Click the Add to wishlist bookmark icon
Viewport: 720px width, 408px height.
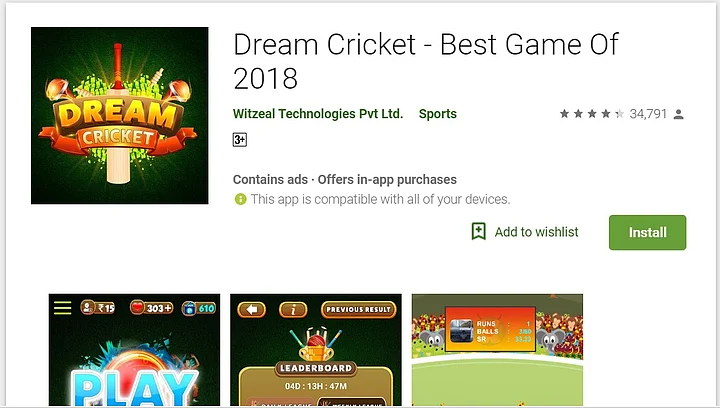(x=478, y=231)
